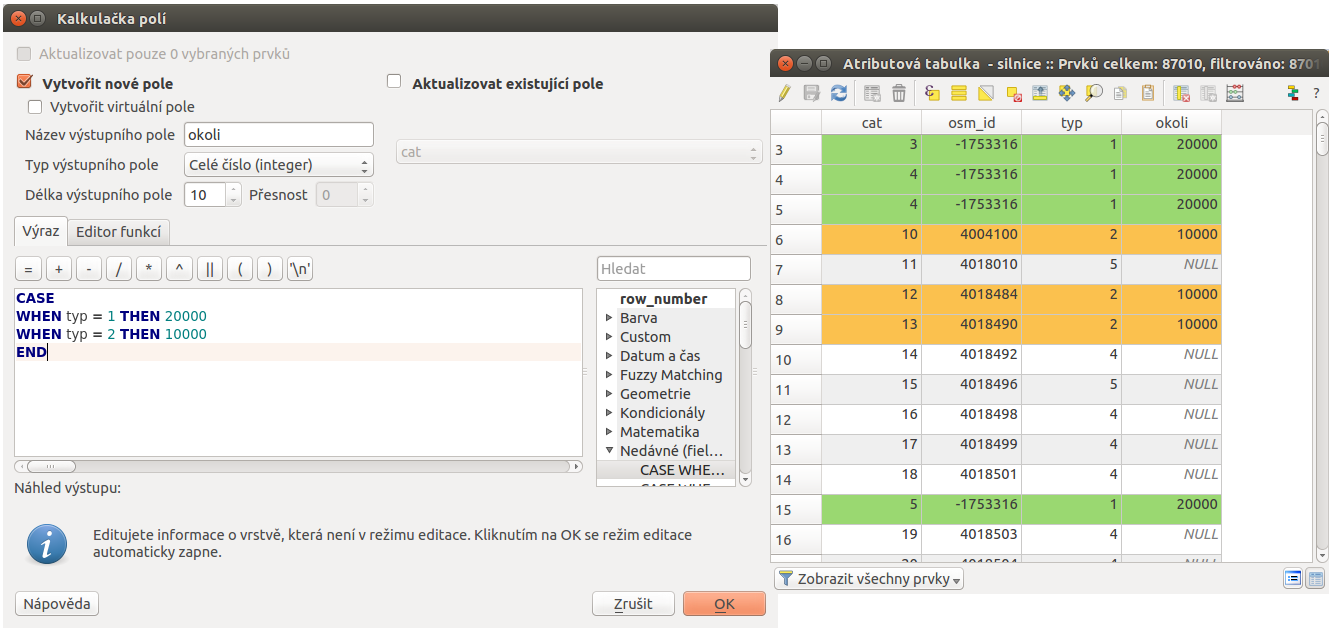Zoom map to selected rows magnifier icon
The height and width of the screenshot is (636, 1334).
pyautogui.click(x=1094, y=93)
